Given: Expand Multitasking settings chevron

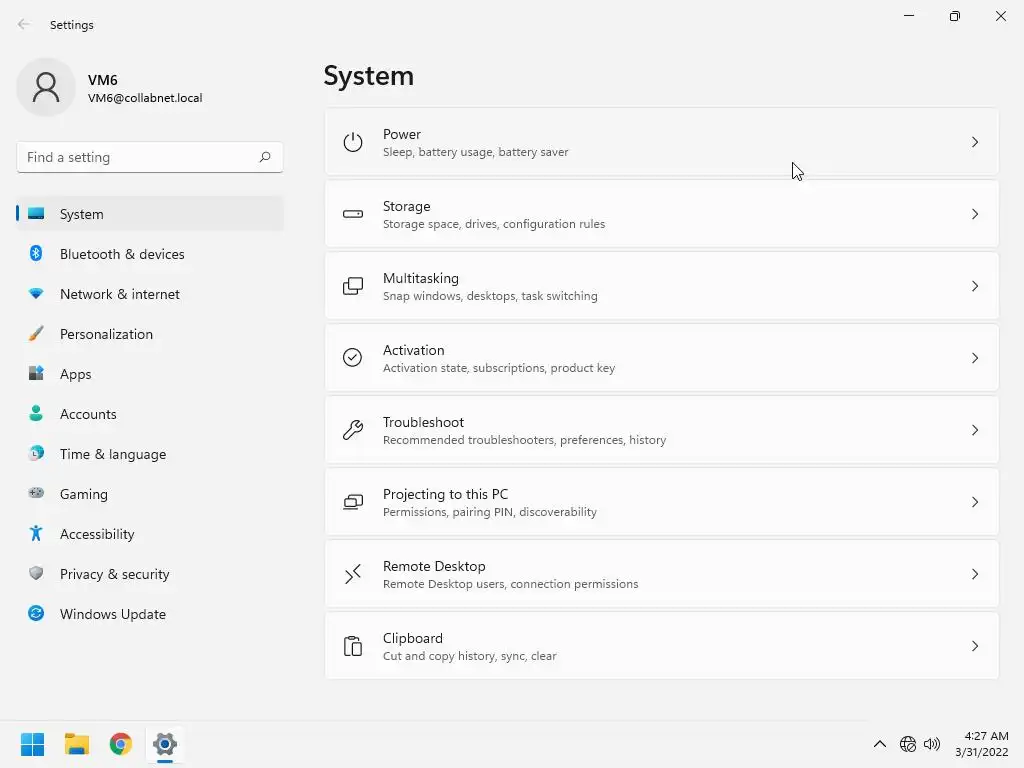Looking at the screenshot, I should pyautogui.click(x=974, y=286).
